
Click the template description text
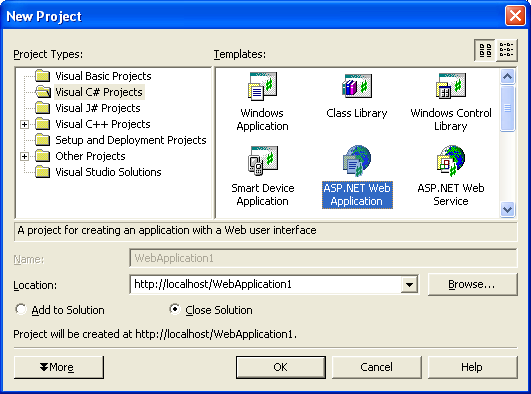click(x=167, y=230)
